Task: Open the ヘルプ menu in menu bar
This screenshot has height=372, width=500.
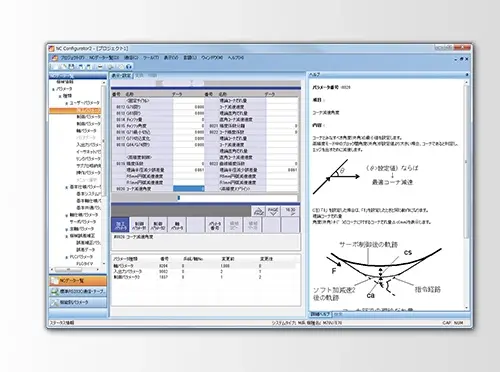Action: [x=236, y=58]
